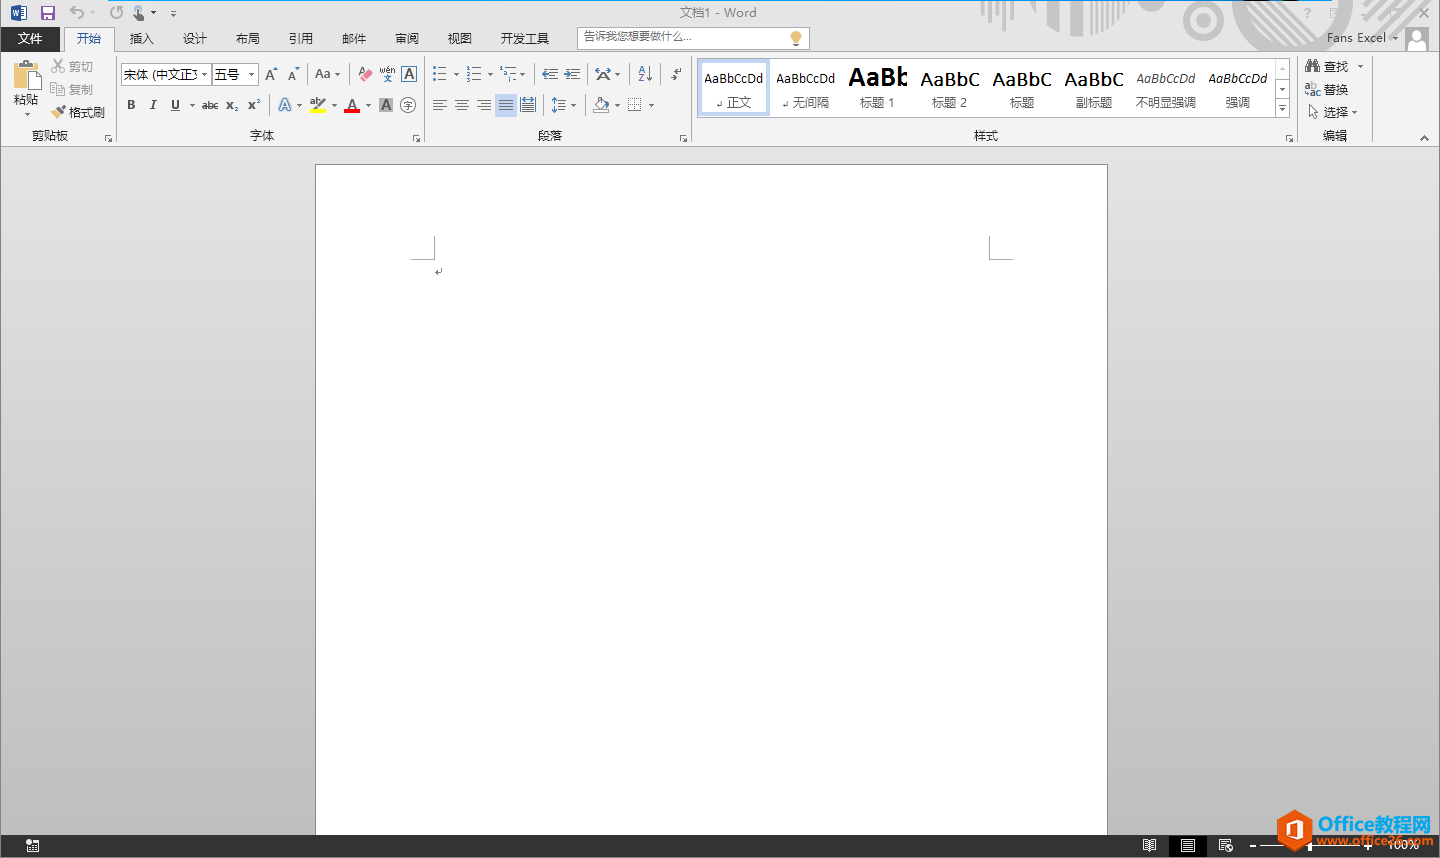Screen dimensions: 1440x858
Task: Apply the 标题 2 style
Action: click(950, 88)
